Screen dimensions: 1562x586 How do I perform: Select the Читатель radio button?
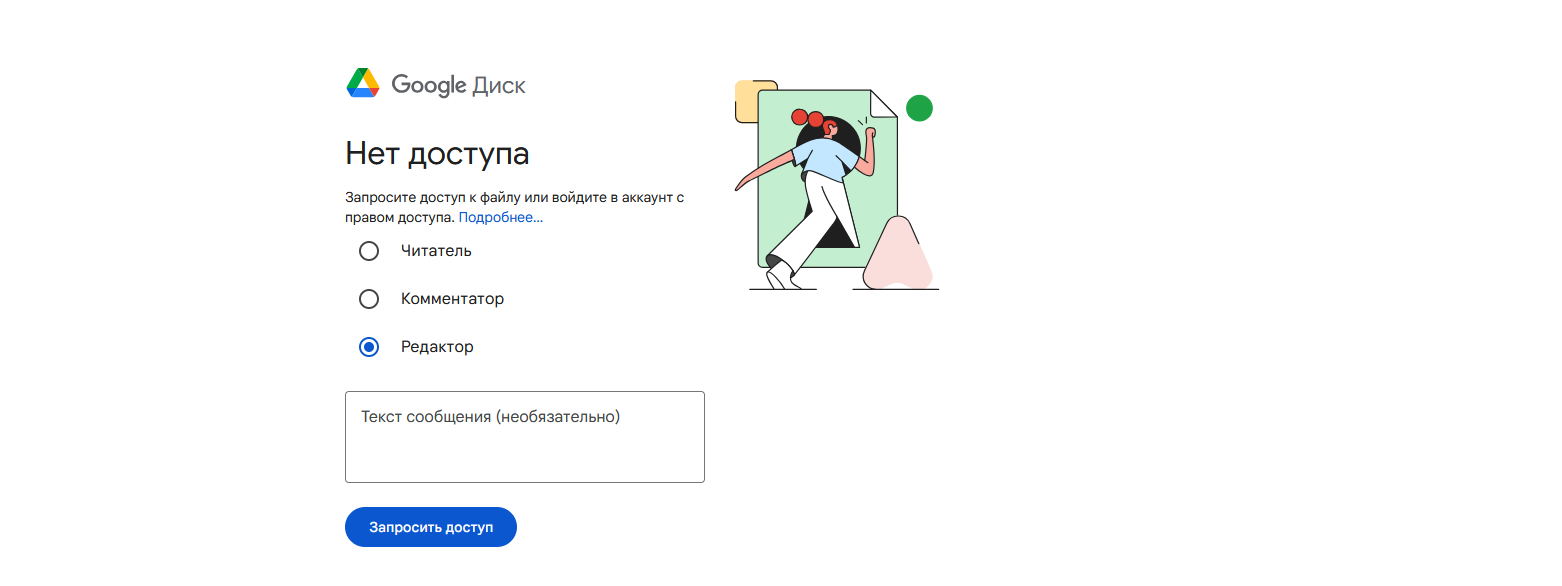tap(369, 250)
